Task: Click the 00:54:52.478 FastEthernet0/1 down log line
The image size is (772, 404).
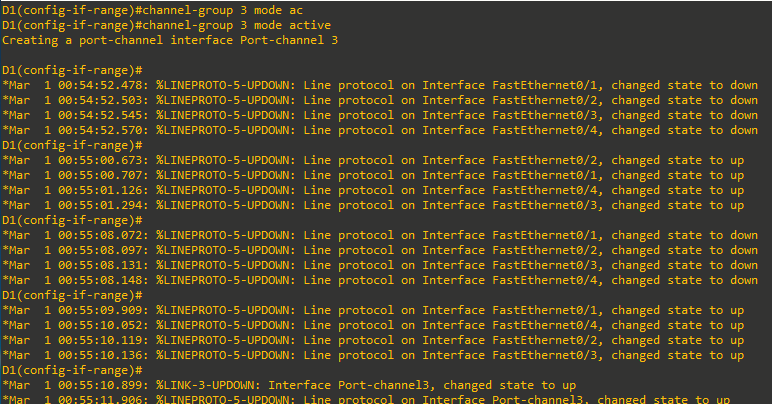Action: coord(380,85)
